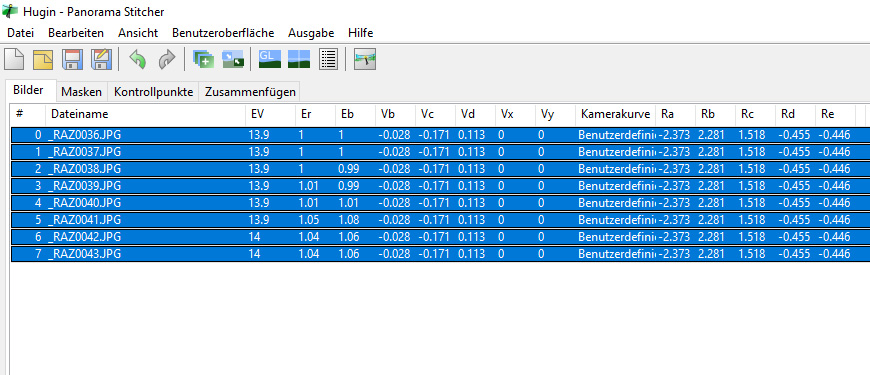Select image row _RAZ0038.JPG
The image size is (870, 375).
click(x=441, y=169)
